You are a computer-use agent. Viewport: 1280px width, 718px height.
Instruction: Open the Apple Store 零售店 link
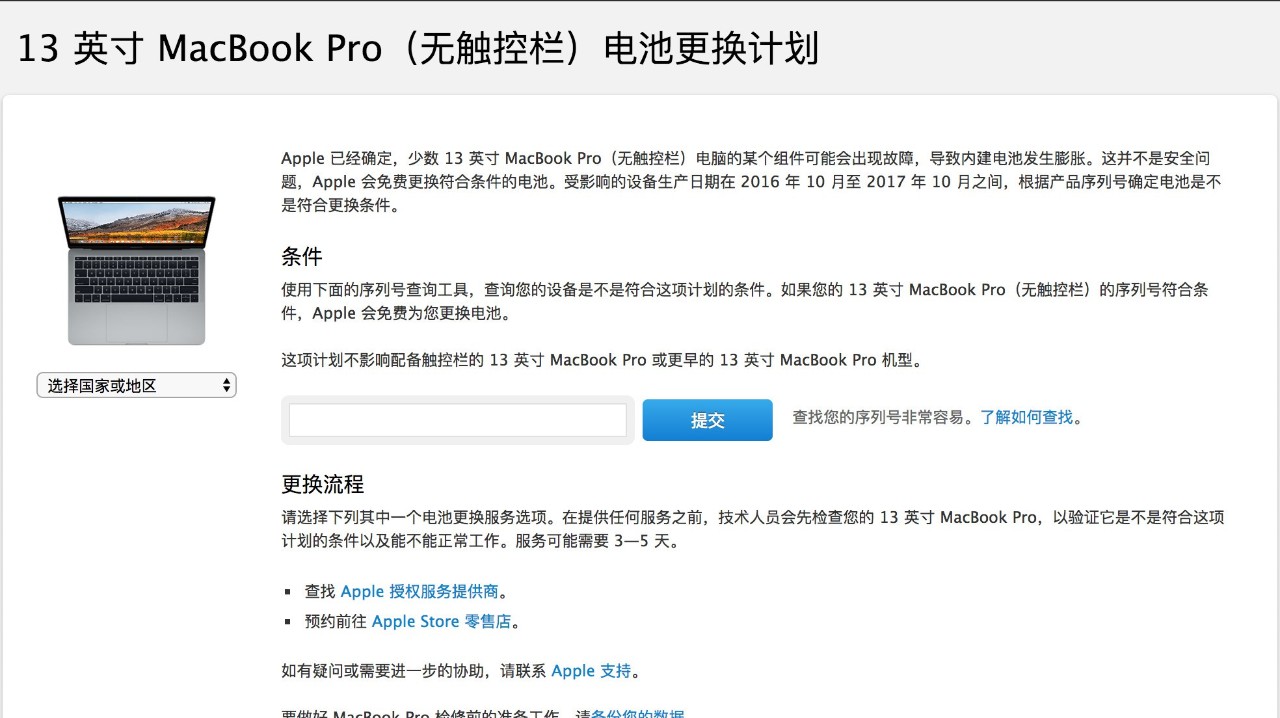coord(441,621)
